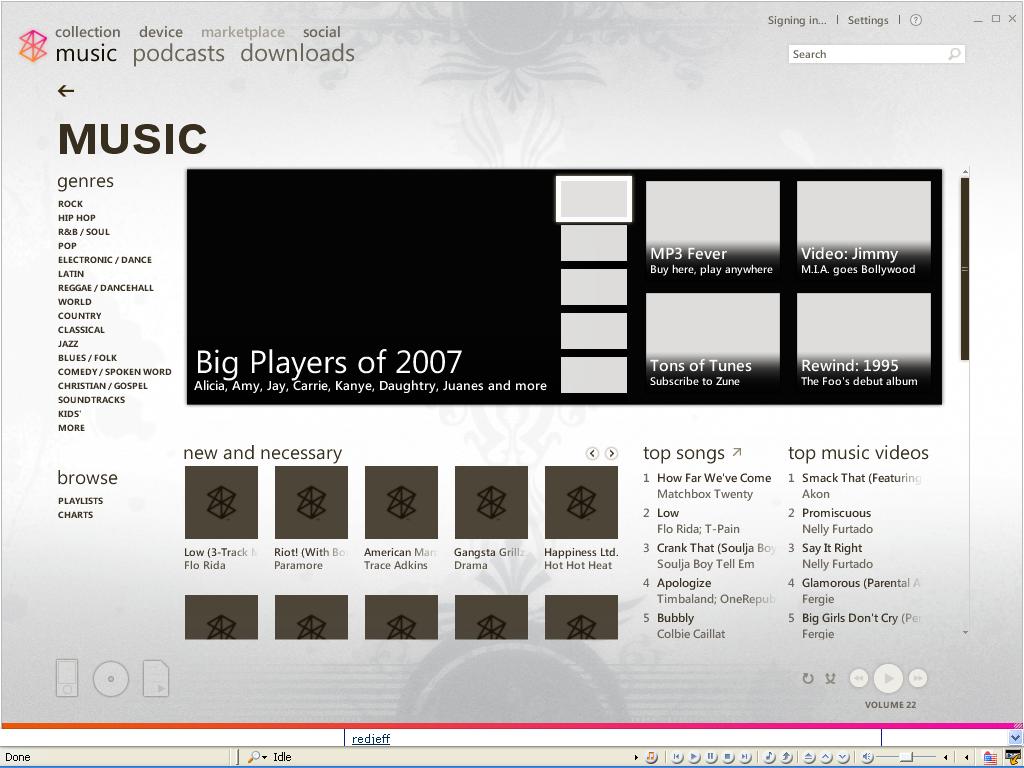This screenshot has height=768, width=1024.
Task: Toggle the shuffle playback button
Action: coord(830,679)
